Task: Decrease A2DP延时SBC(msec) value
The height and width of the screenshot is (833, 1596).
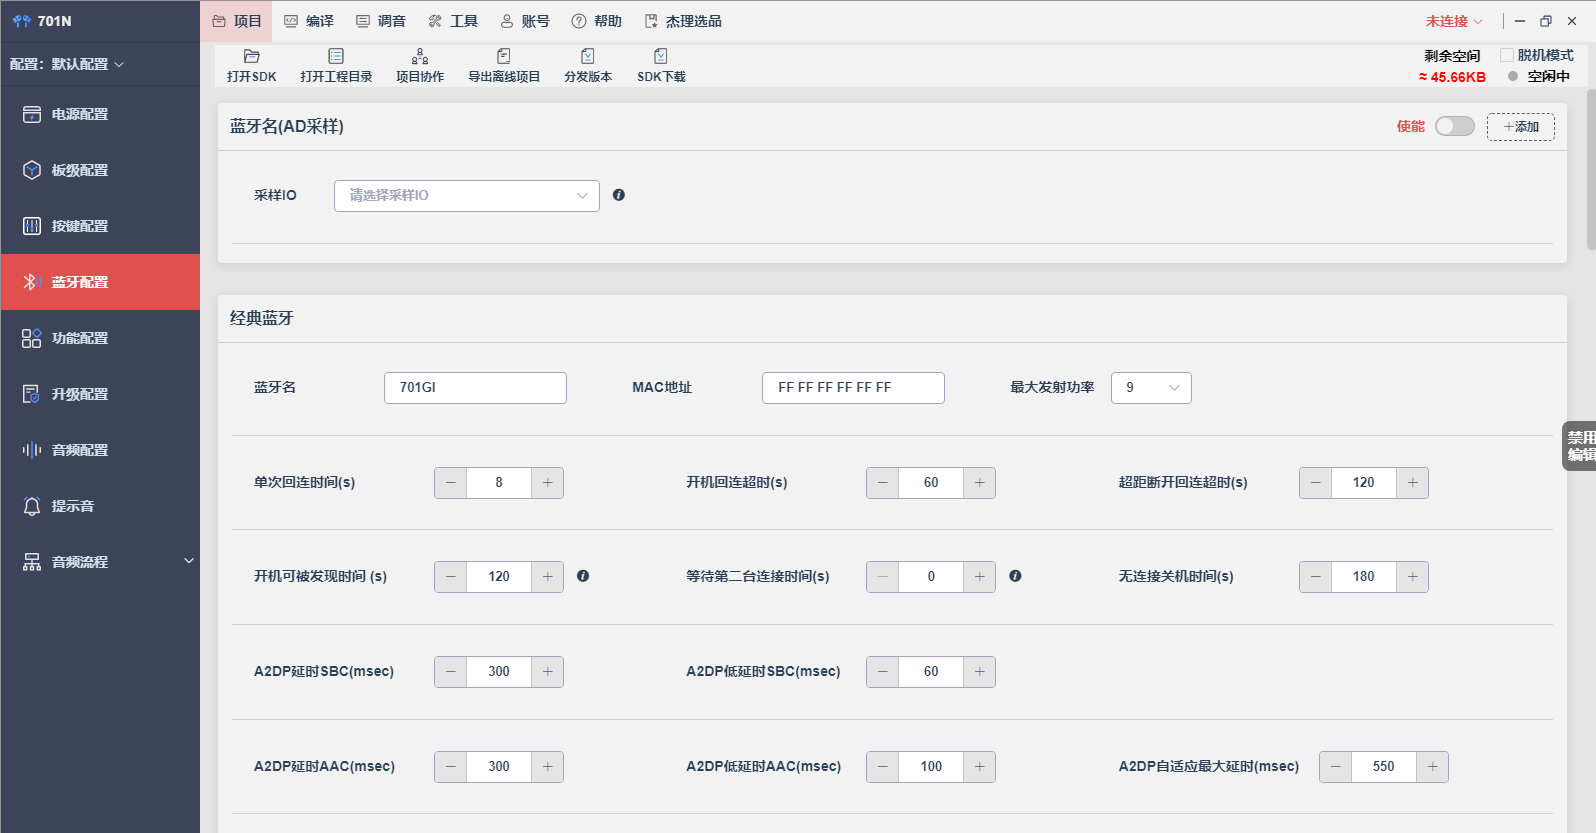Action: 451,672
